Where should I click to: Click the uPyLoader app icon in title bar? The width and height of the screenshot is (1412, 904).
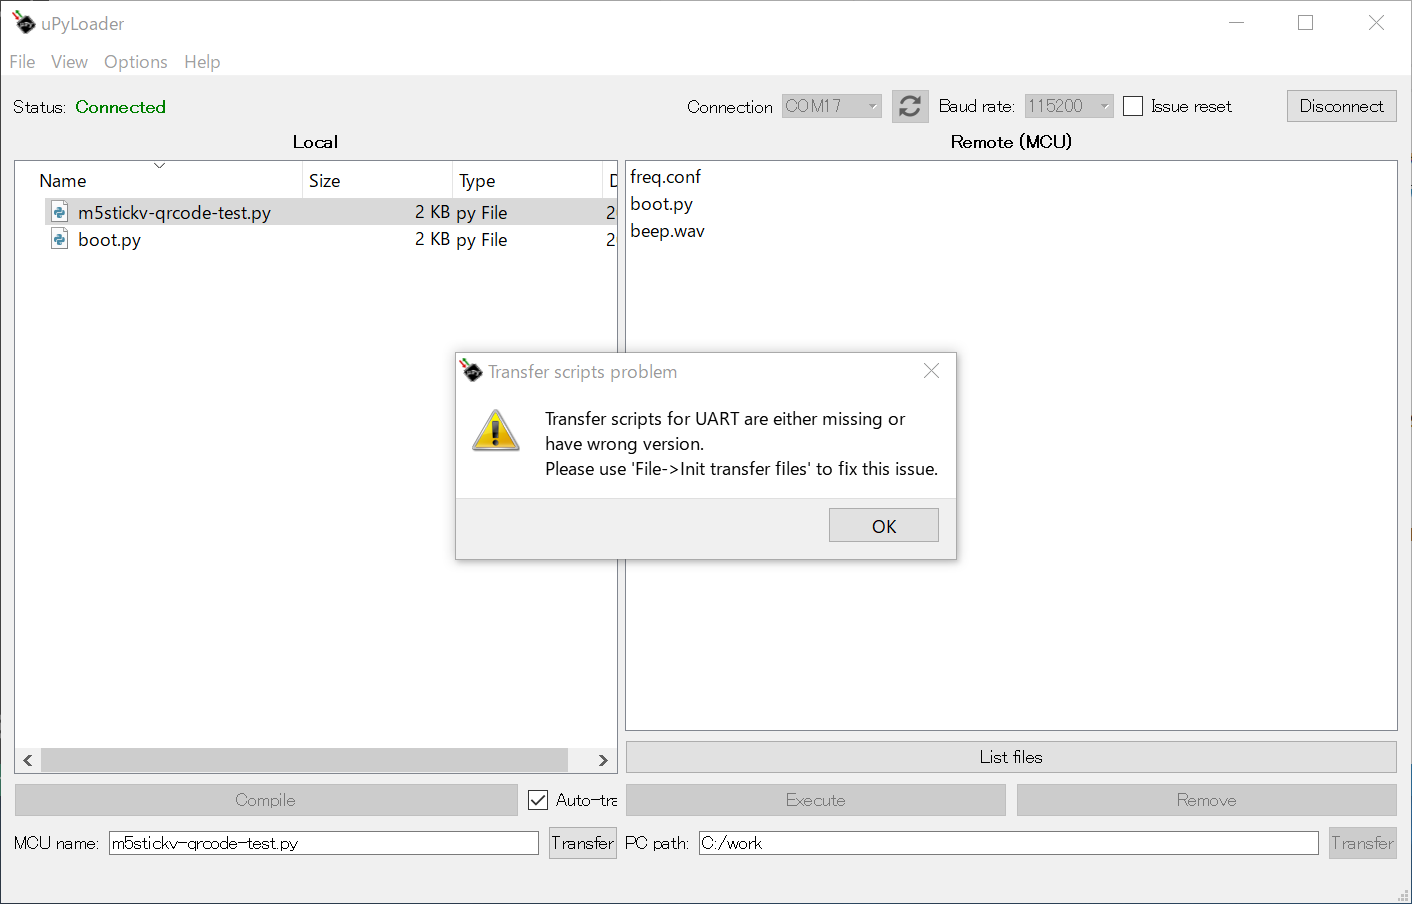point(23,23)
